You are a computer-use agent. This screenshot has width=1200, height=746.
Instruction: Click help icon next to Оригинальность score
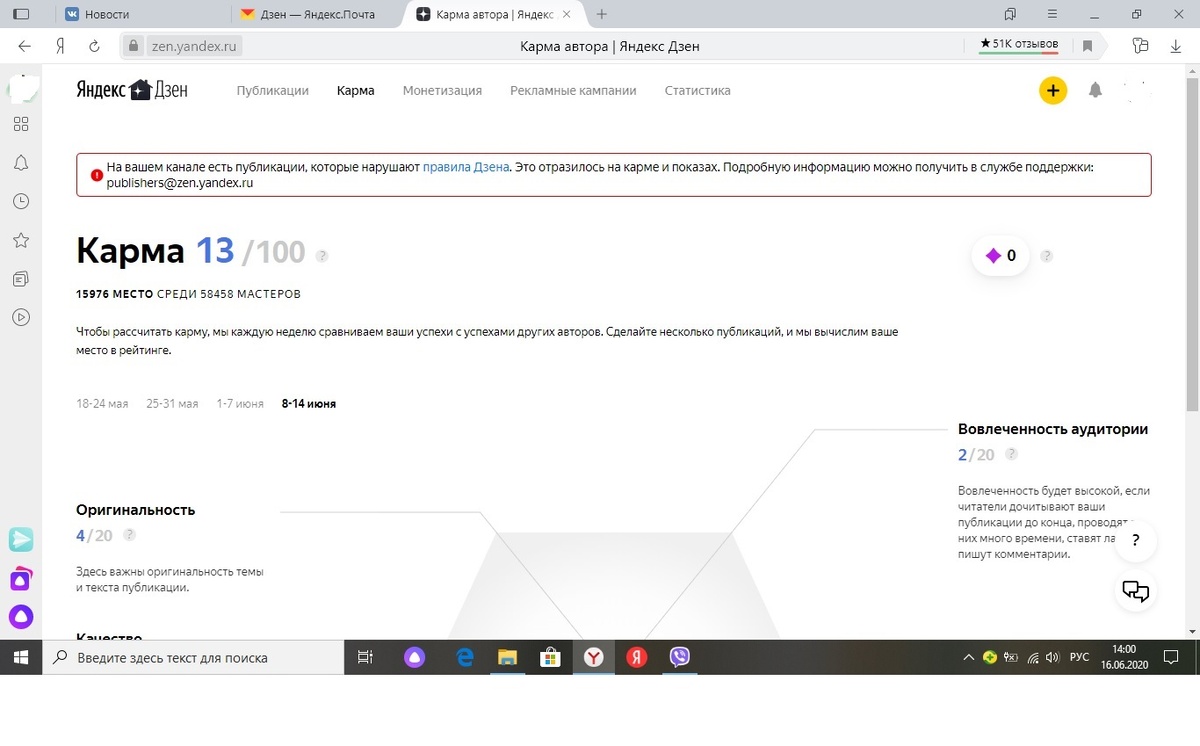[x=129, y=535]
